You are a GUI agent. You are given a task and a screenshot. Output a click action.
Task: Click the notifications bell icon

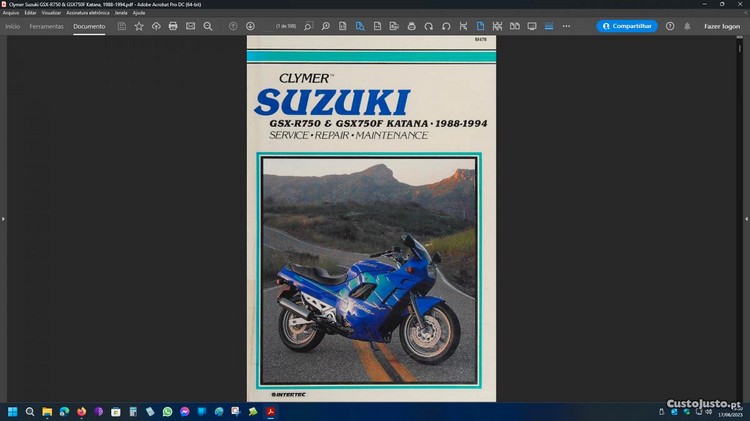click(x=687, y=26)
